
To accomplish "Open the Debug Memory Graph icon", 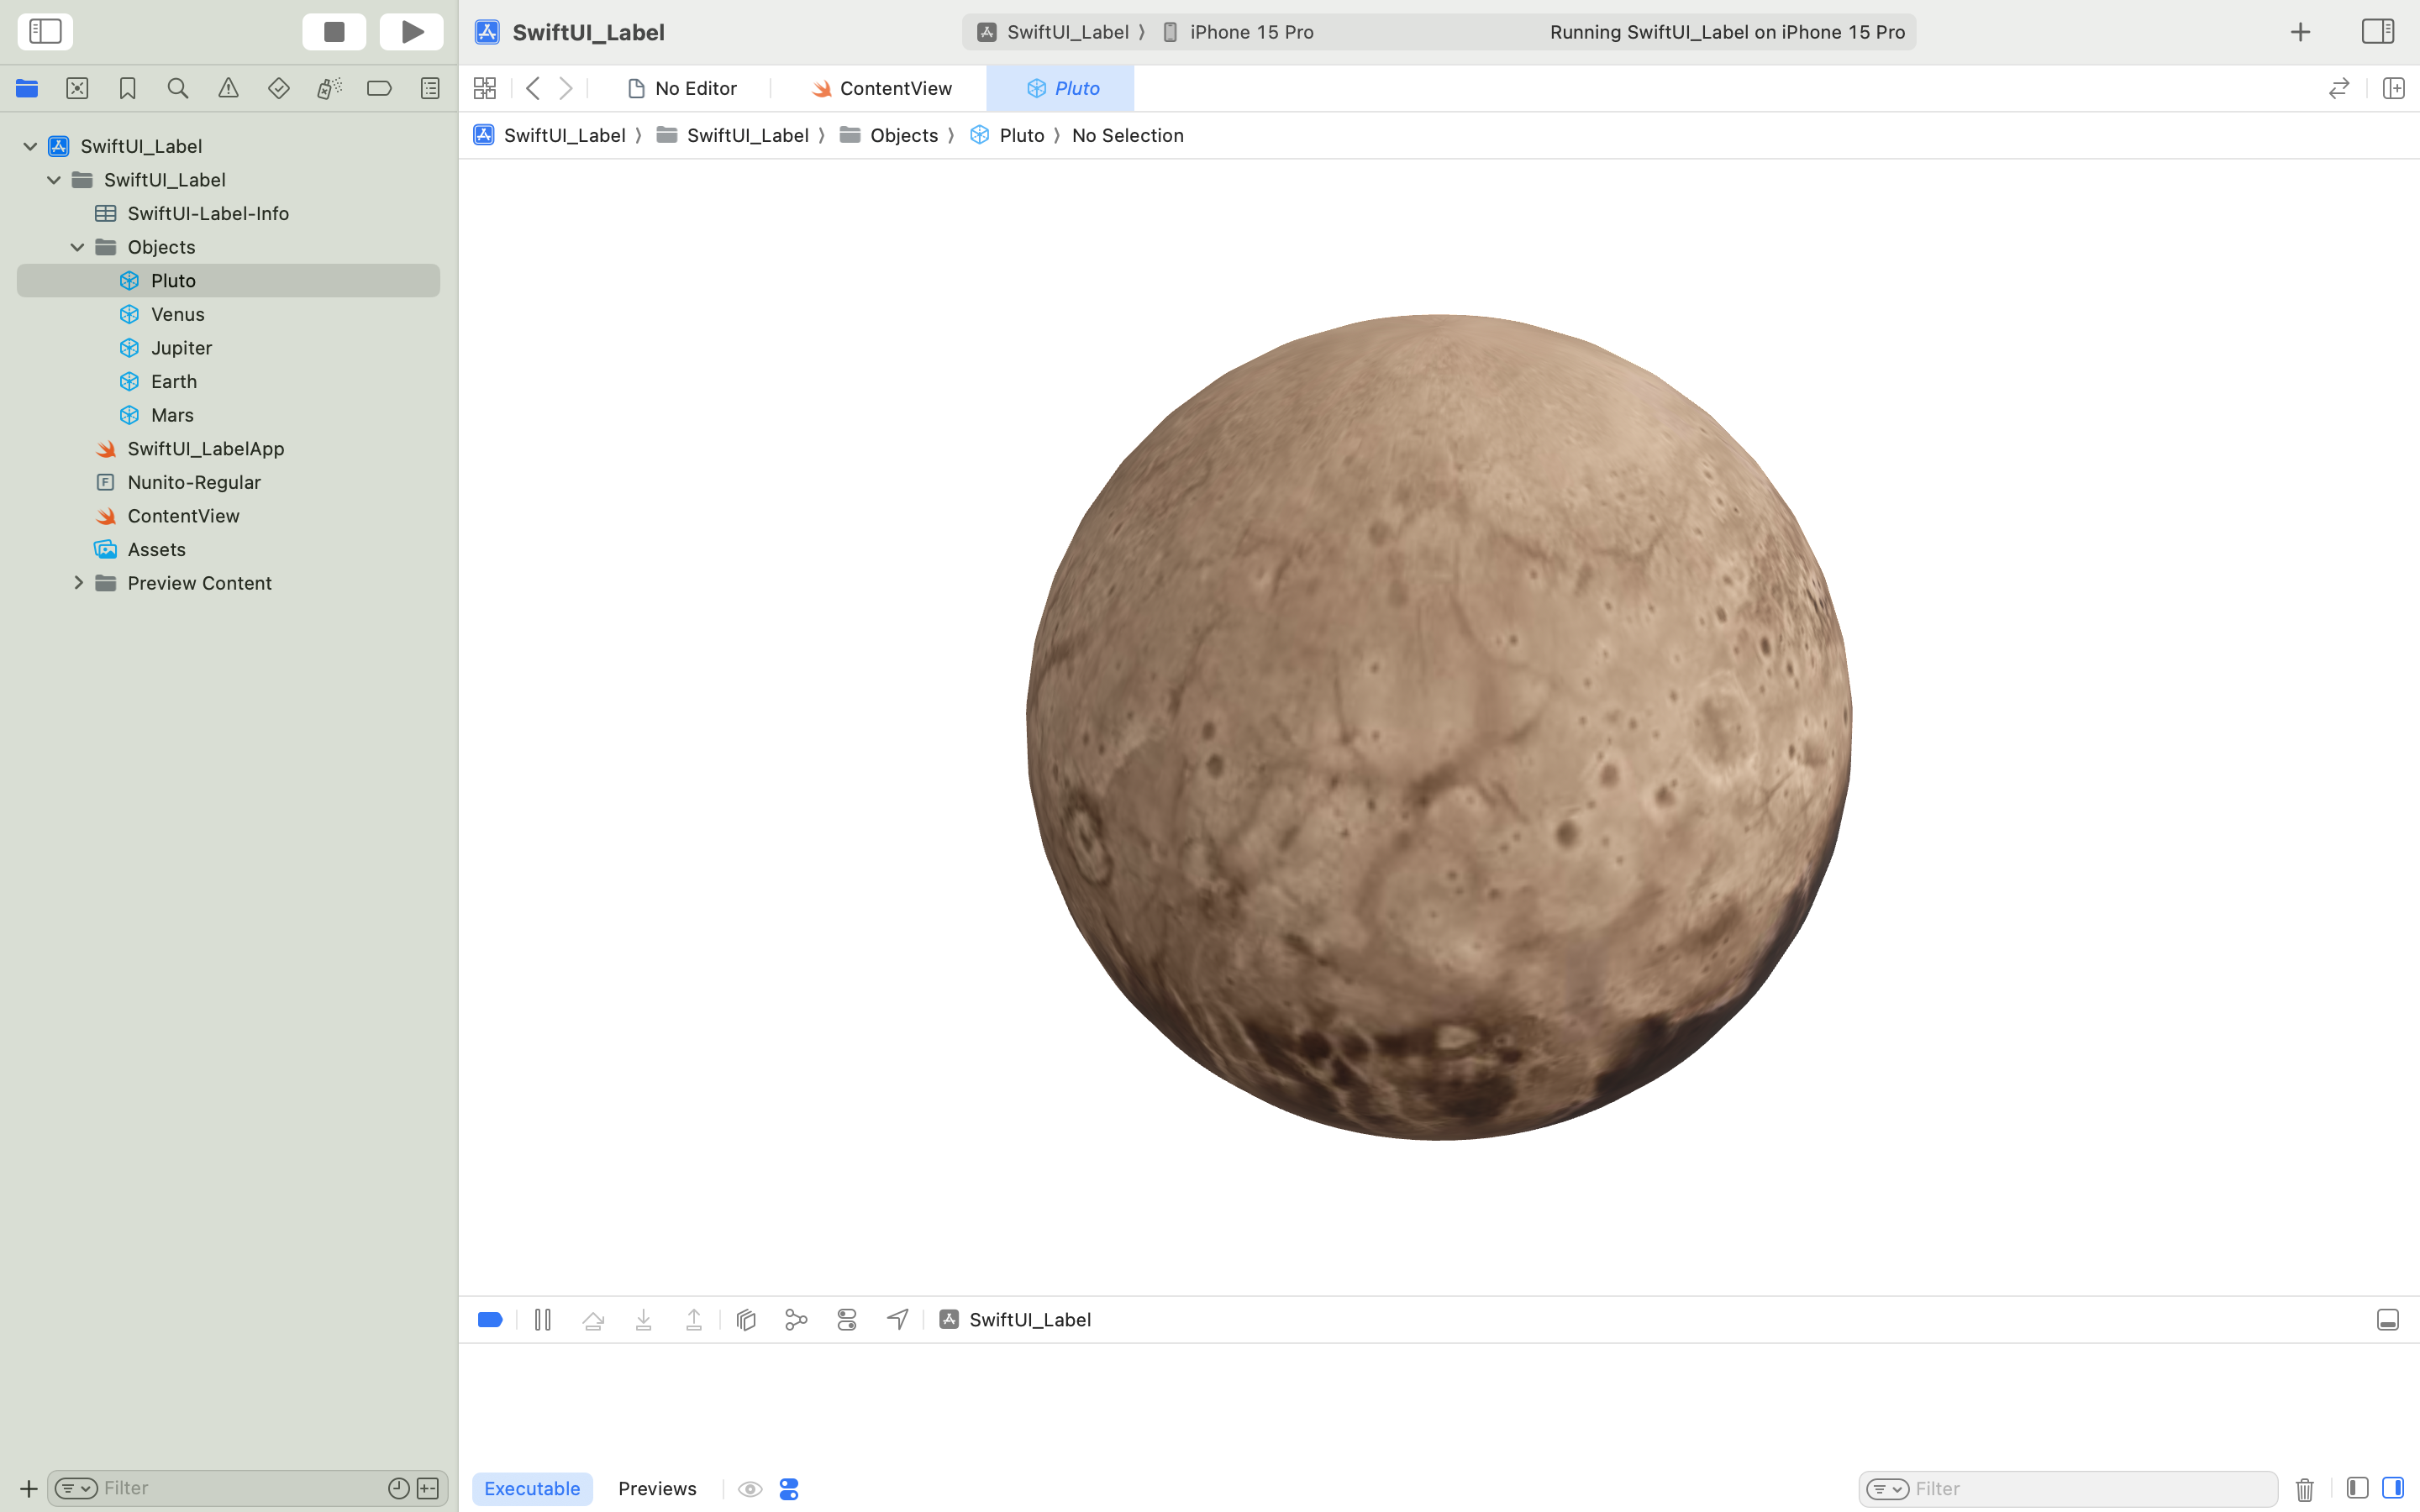I will [x=796, y=1320].
